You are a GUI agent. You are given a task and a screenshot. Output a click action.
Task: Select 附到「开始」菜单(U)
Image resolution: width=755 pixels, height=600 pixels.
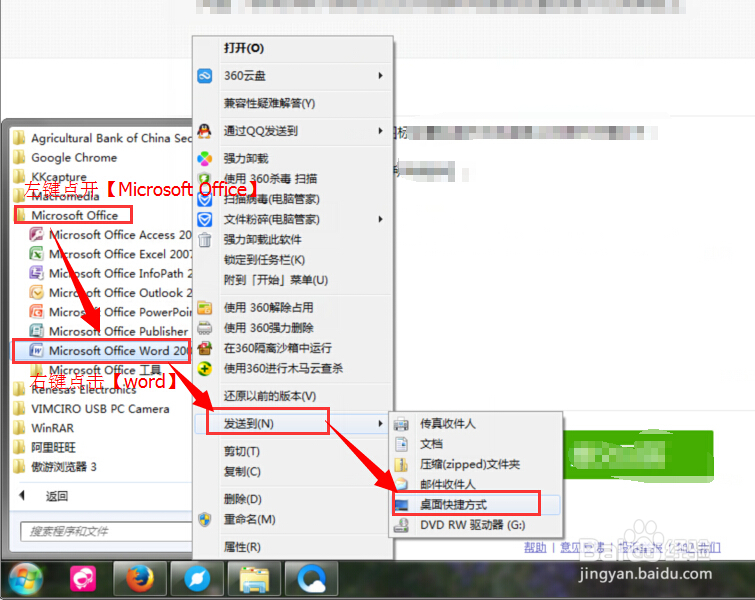pos(276,280)
